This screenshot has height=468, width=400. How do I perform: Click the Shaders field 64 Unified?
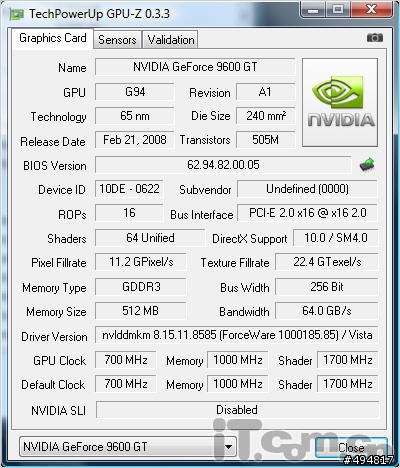click(x=150, y=238)
